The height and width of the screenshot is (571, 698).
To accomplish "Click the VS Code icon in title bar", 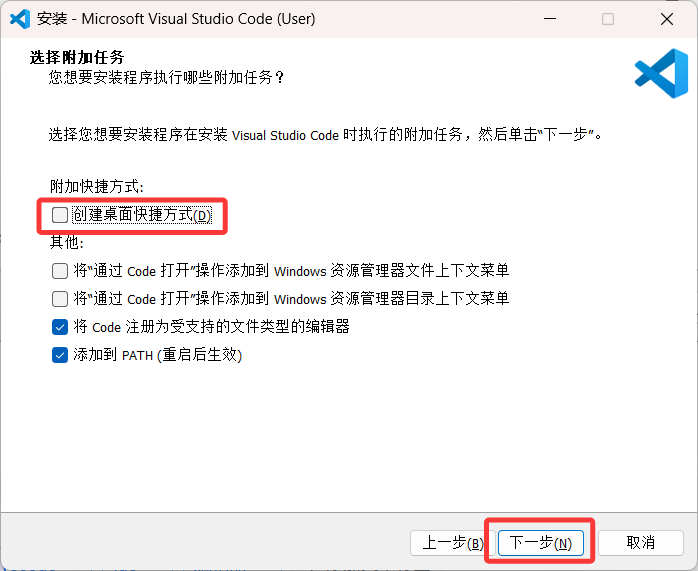I will [20, 19].
